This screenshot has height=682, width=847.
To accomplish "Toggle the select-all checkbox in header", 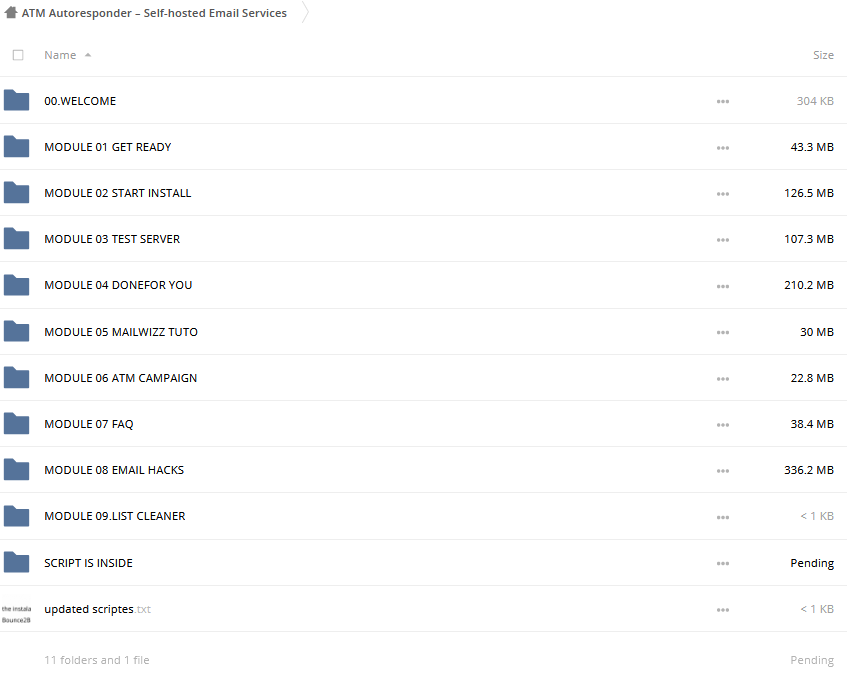I will click(x=18, y=55).
